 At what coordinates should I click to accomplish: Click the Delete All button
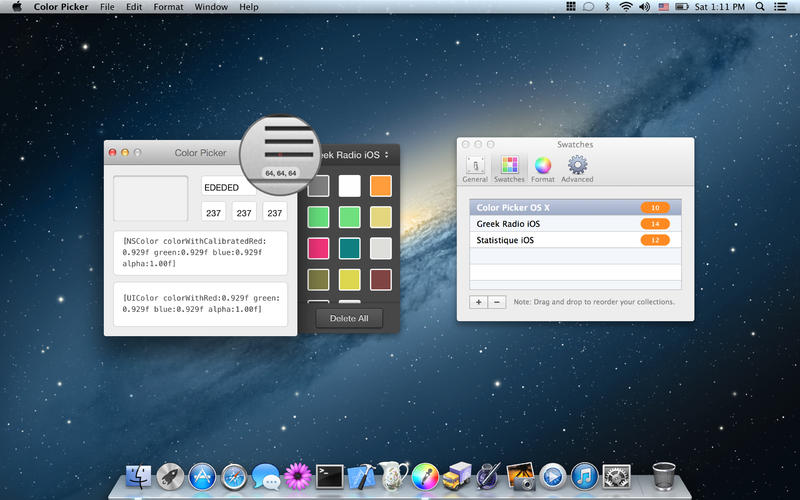(x=349, y=318)
